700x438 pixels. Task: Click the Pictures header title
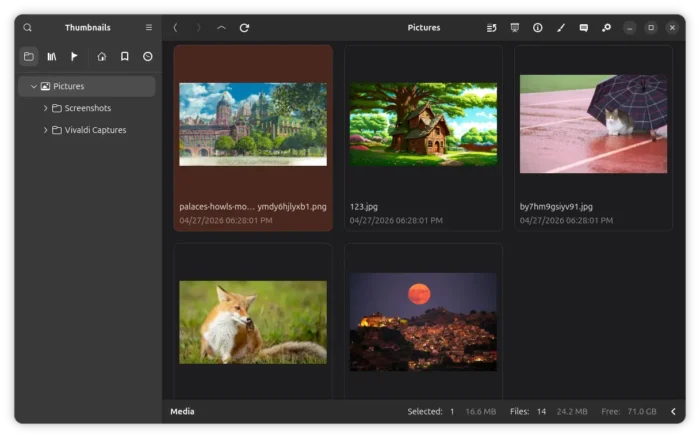(x=424, y=28)
